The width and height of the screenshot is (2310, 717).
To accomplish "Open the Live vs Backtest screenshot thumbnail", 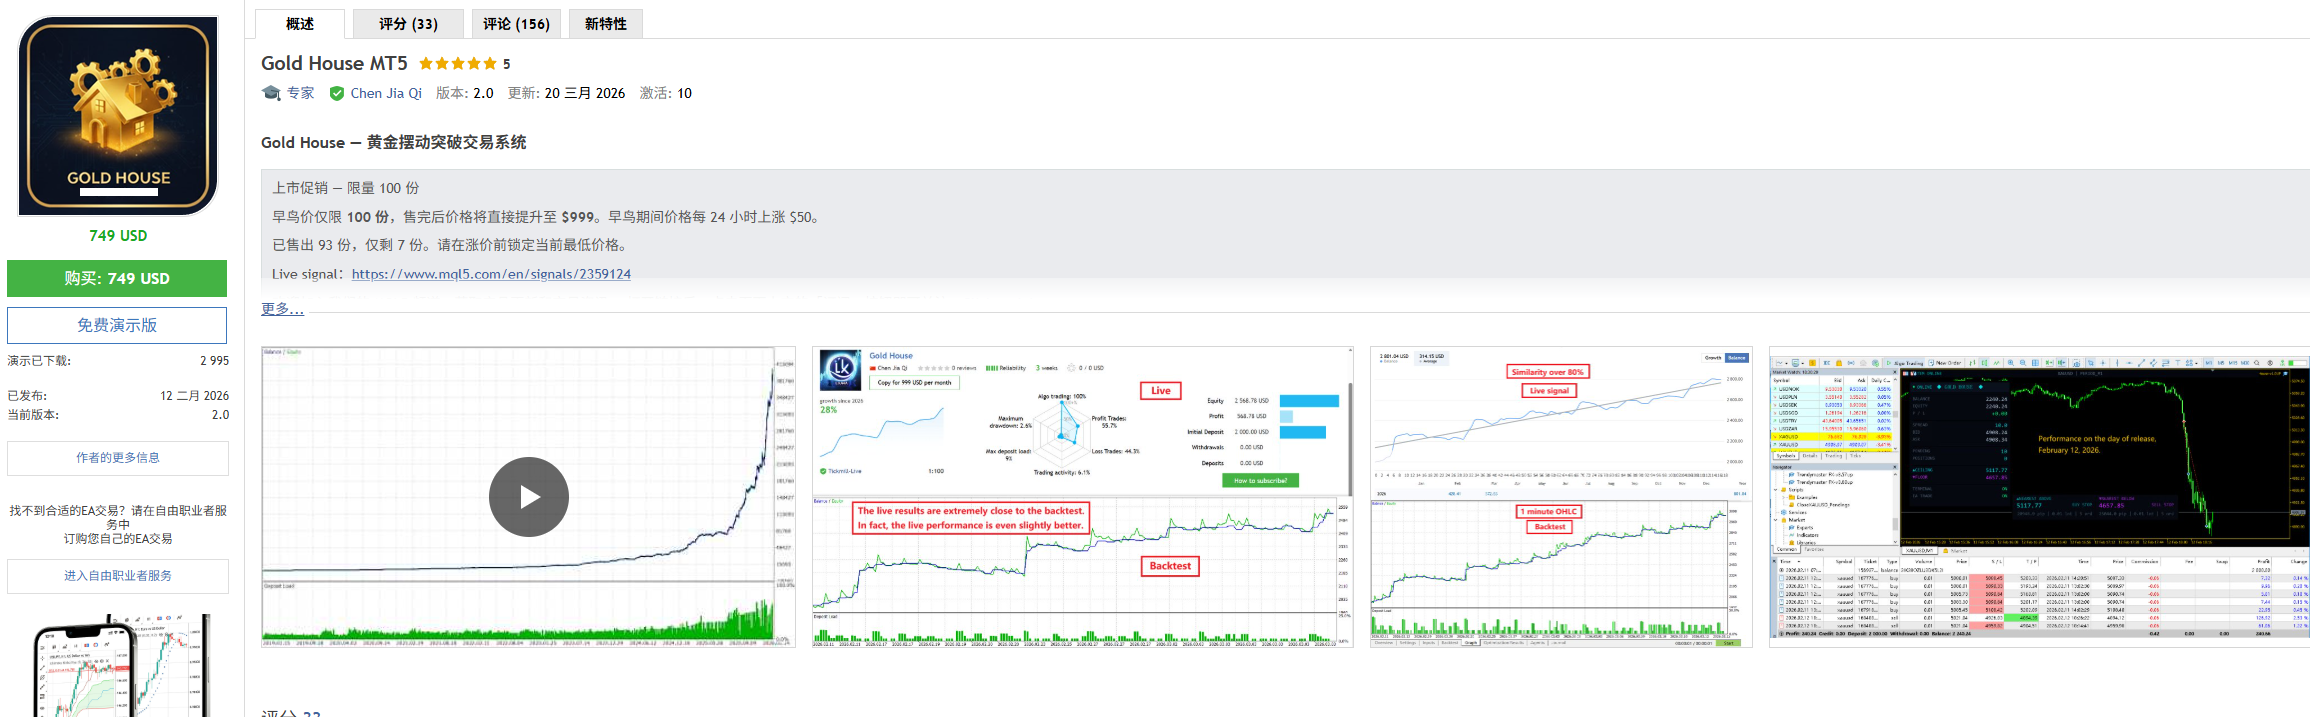I will (1082, 497).
